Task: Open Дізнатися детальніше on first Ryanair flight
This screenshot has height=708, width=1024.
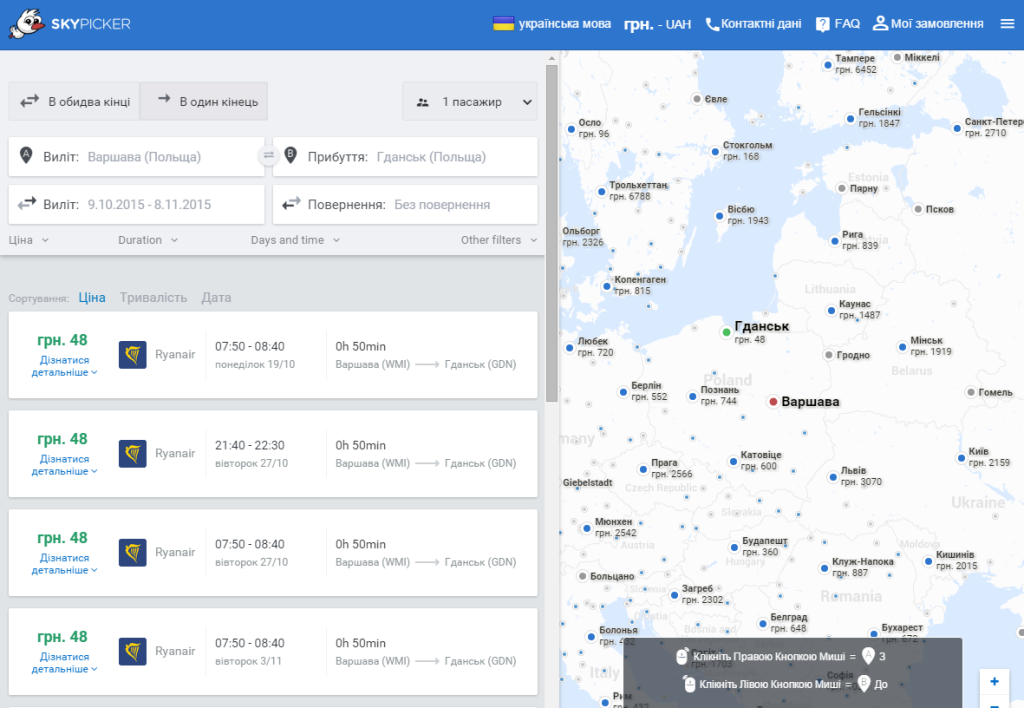Action: [x=64, y=366]
